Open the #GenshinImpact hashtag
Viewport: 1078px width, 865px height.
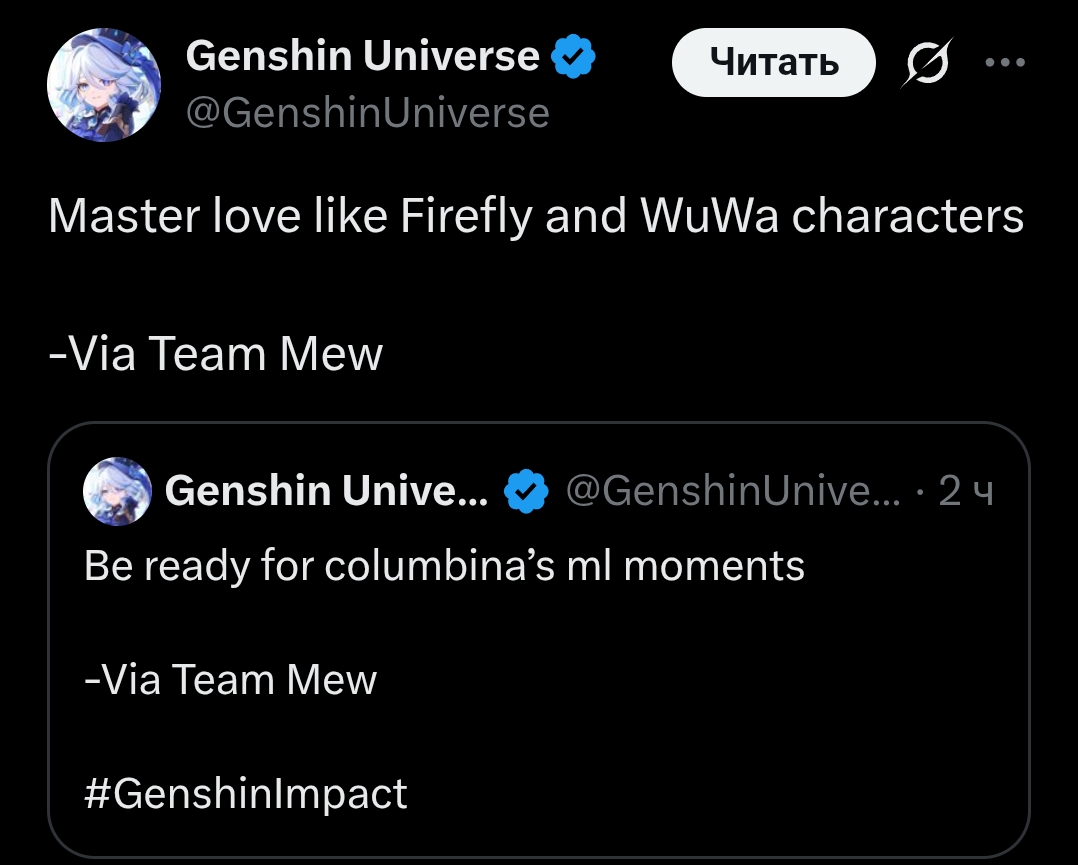tap(246, 794)
